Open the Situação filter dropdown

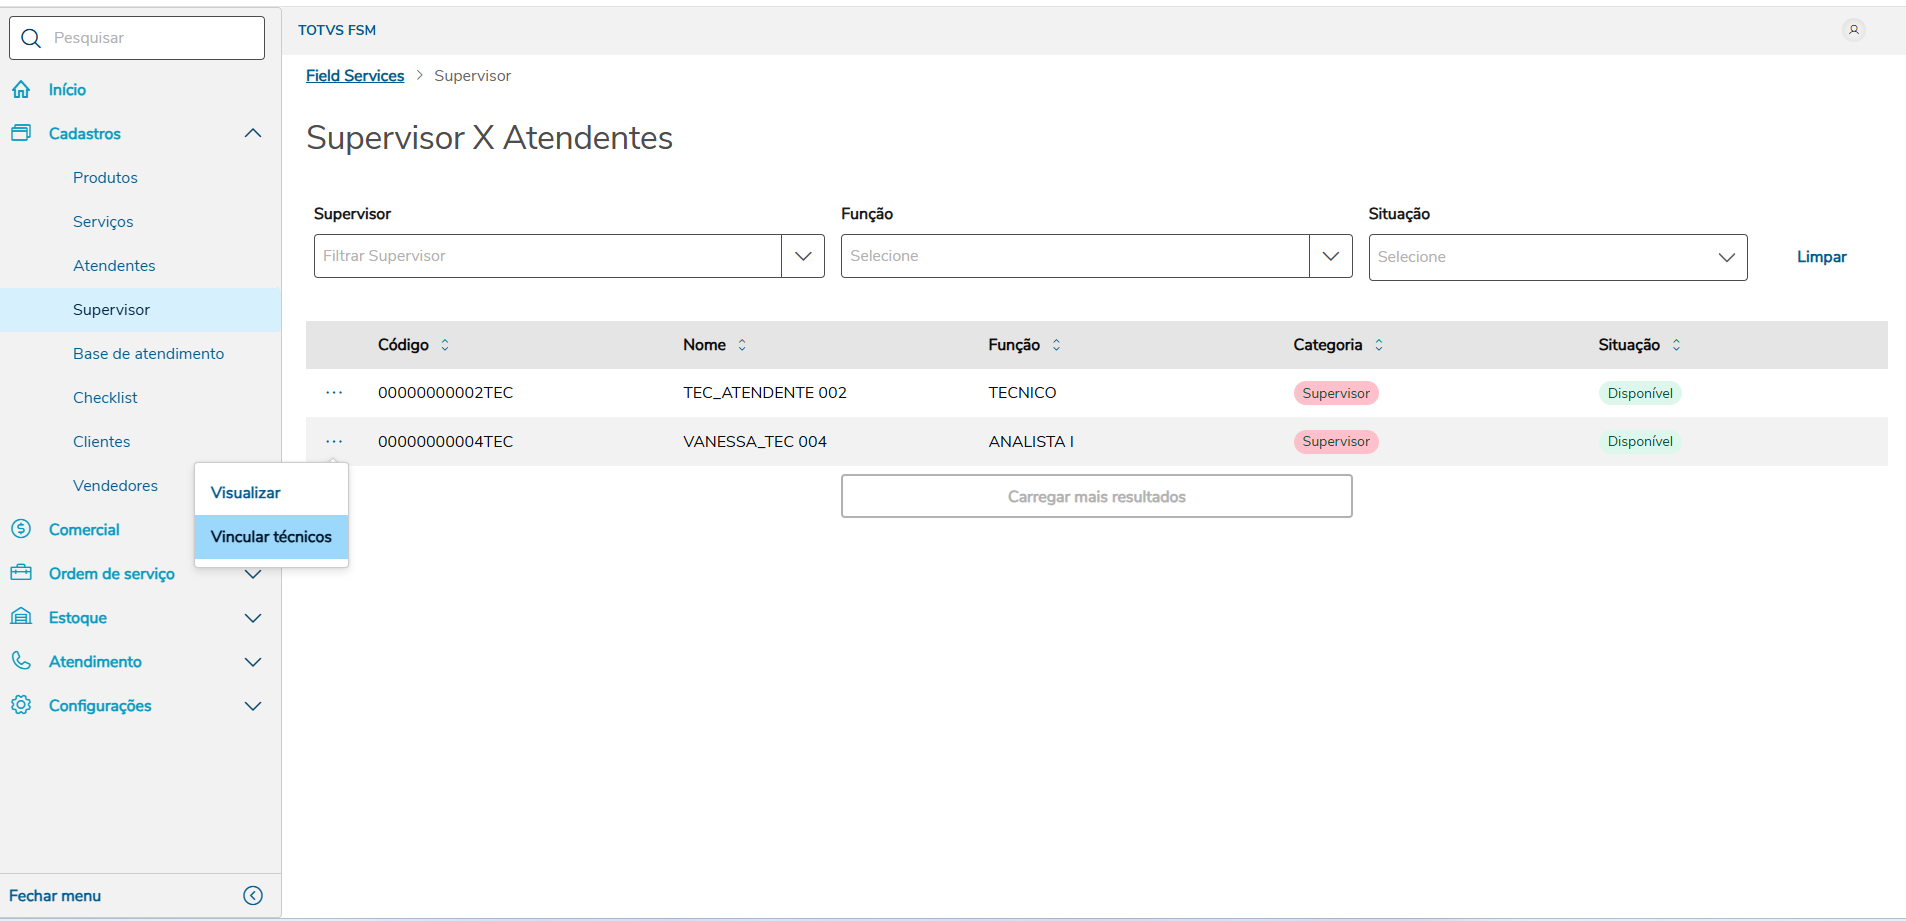(x=1557, y=257)
